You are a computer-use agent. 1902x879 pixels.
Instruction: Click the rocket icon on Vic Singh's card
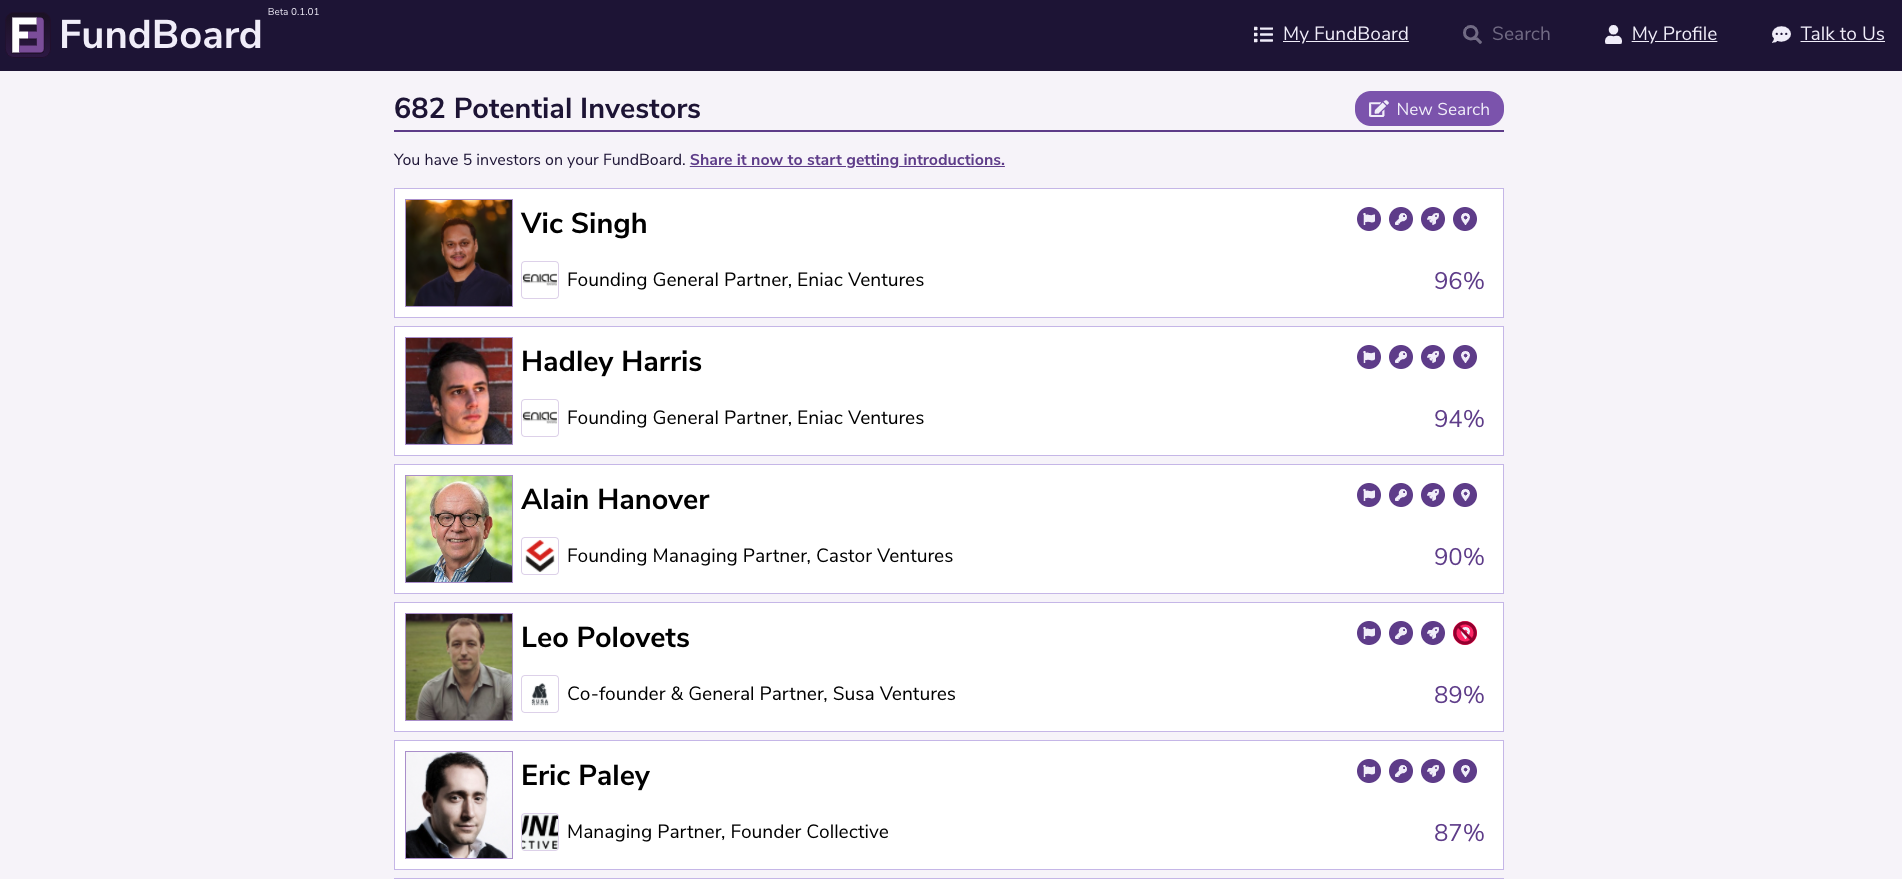tap(1433, 219)
